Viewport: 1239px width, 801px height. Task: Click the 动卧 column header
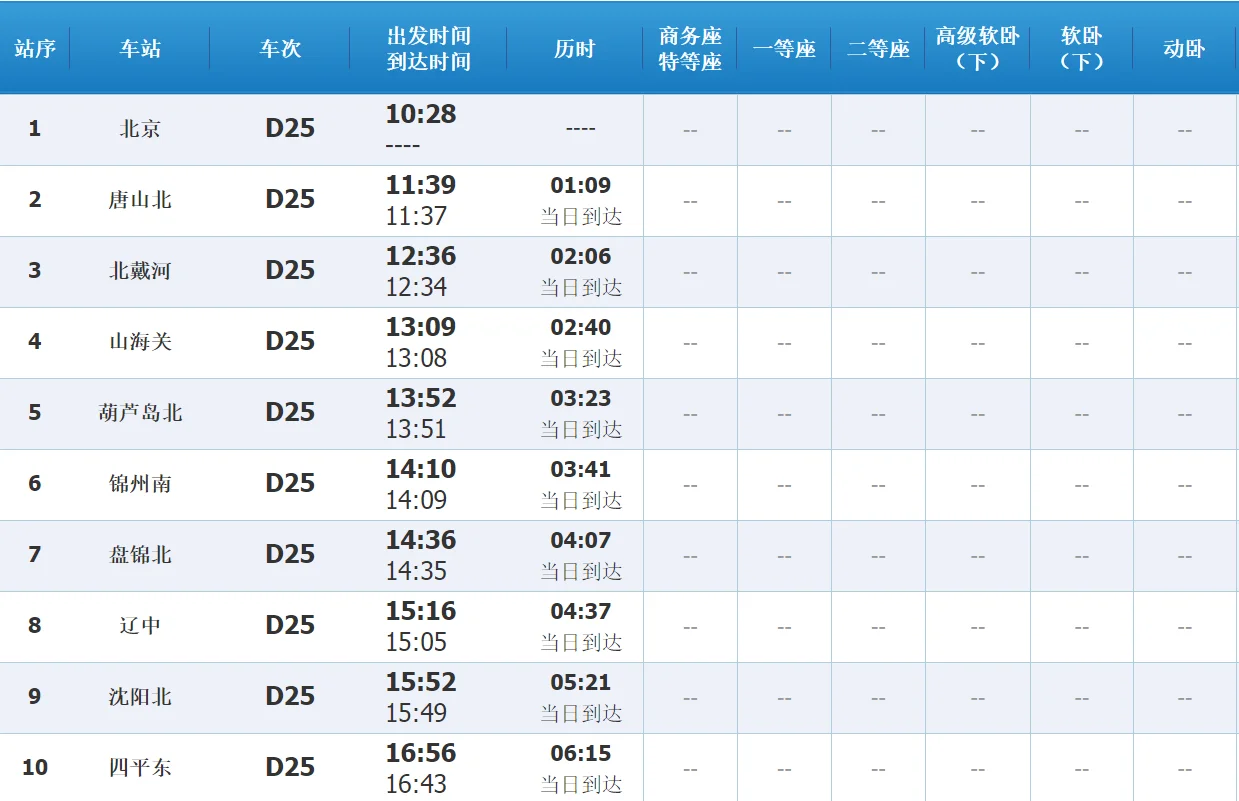coord(1183,47)
